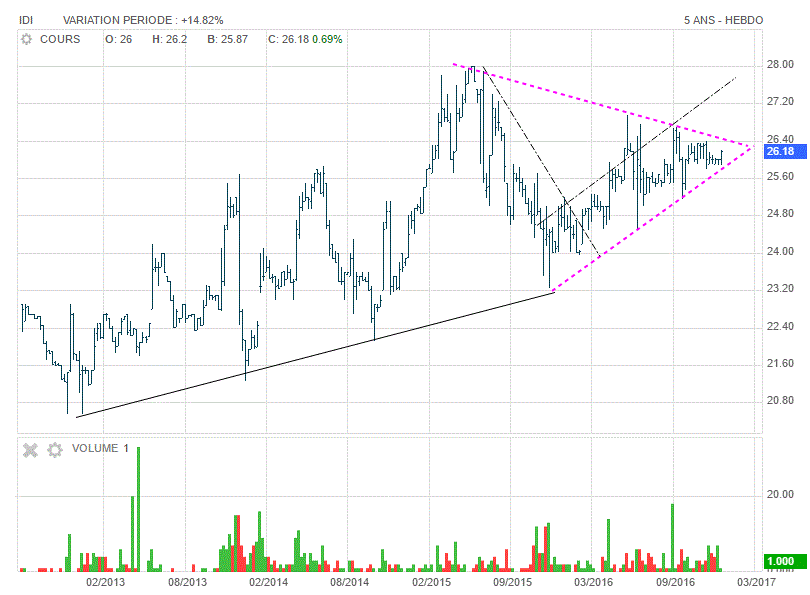Click the 23.20 price axis label

click(780, 288)
